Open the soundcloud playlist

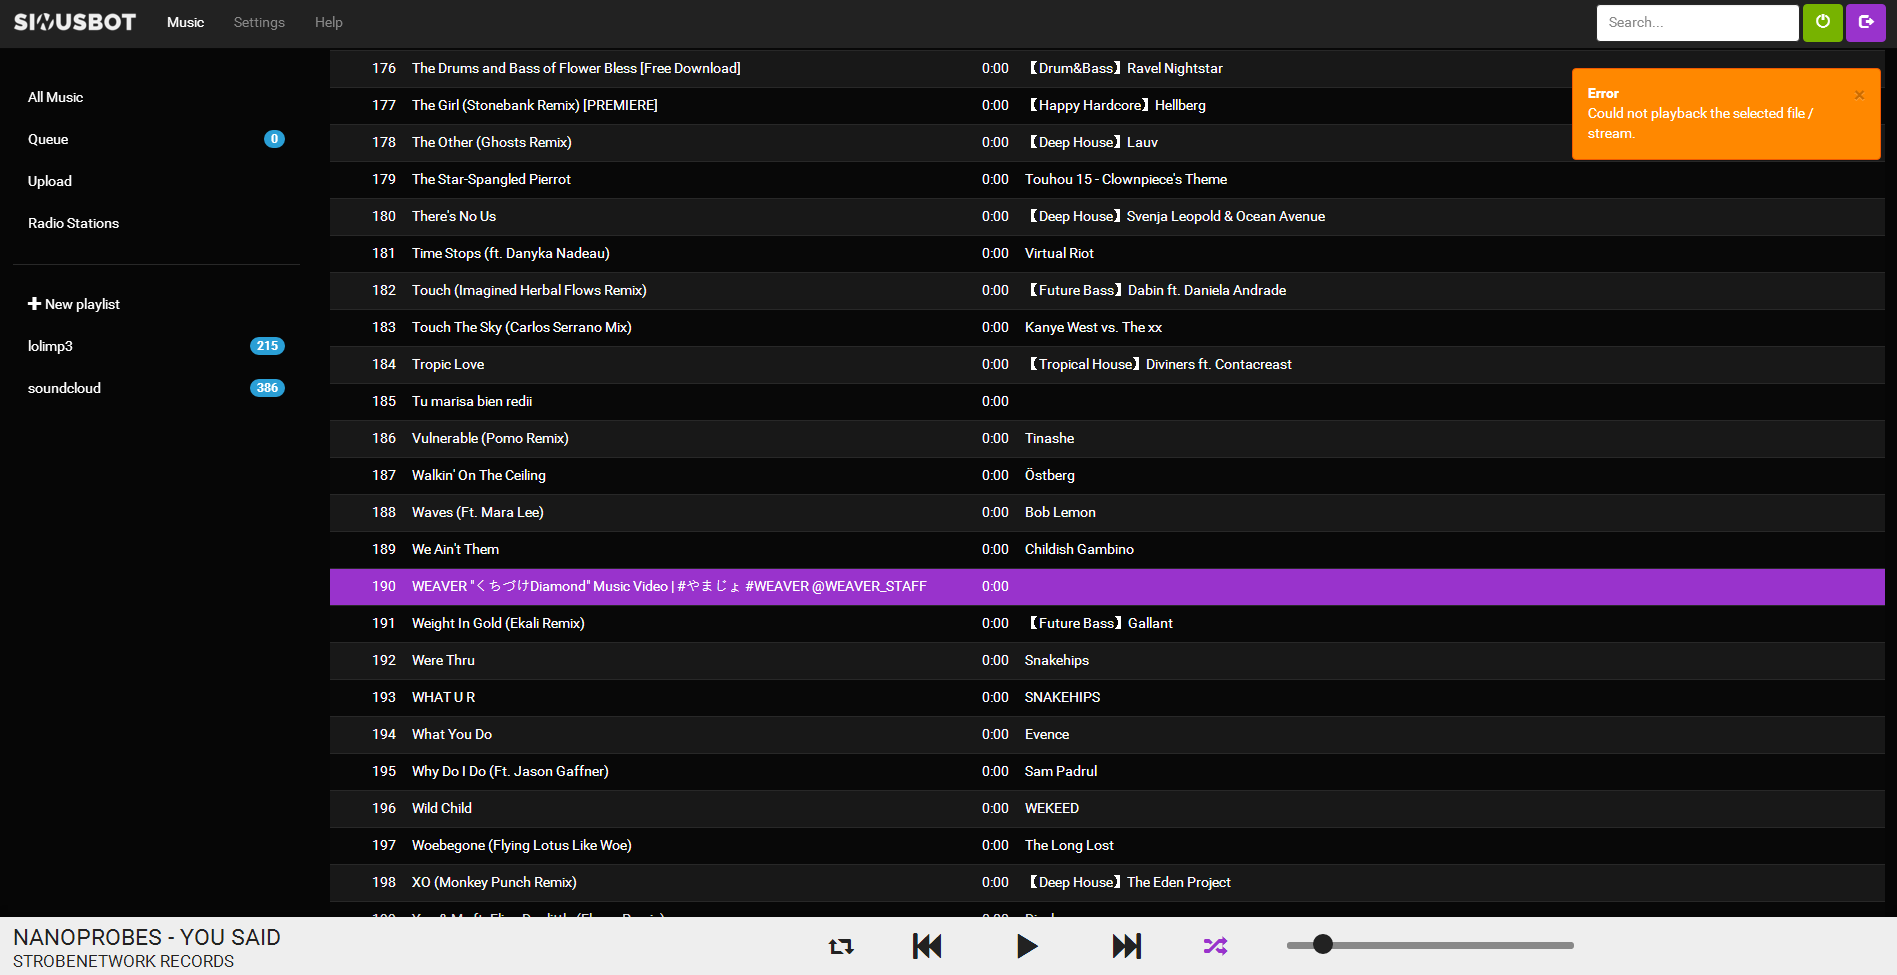click(64, 388)
